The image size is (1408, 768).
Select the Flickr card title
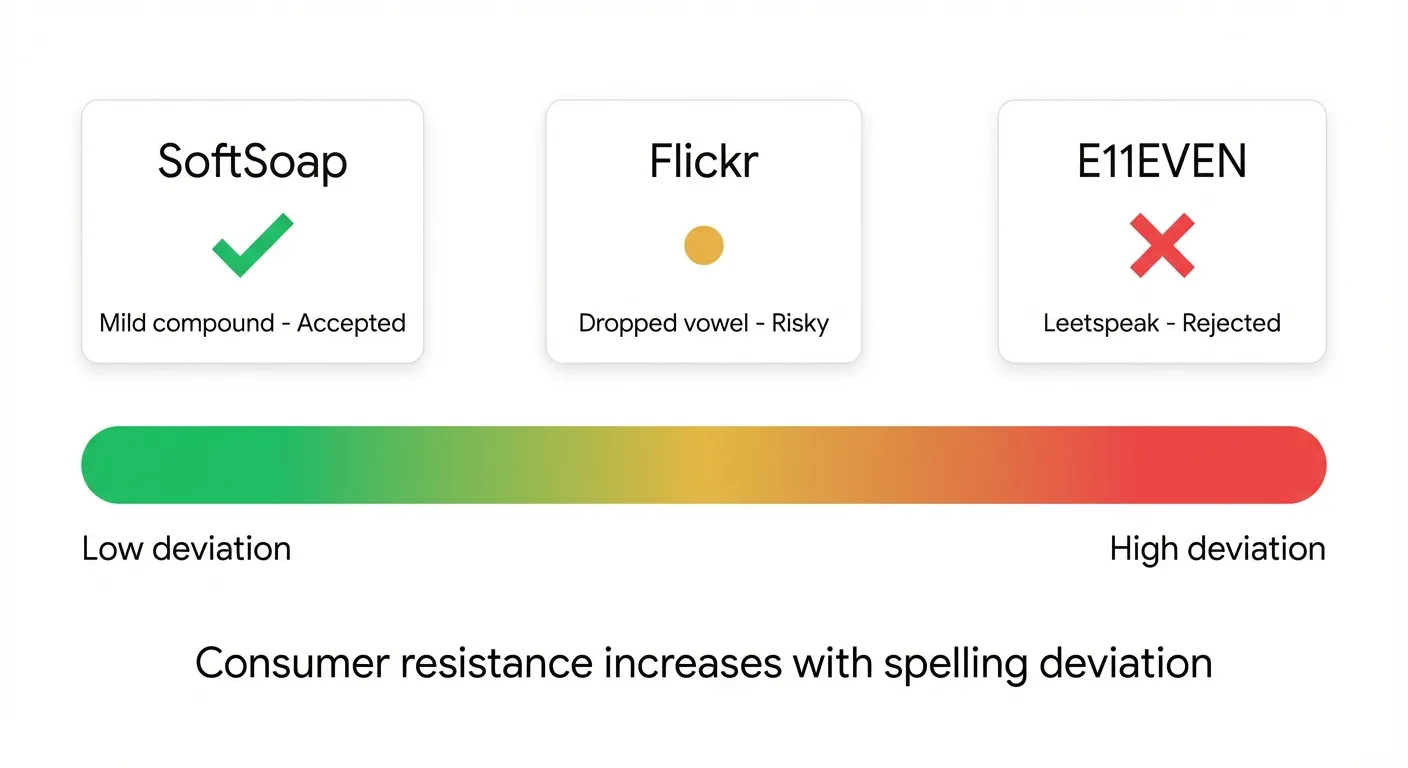704,162
